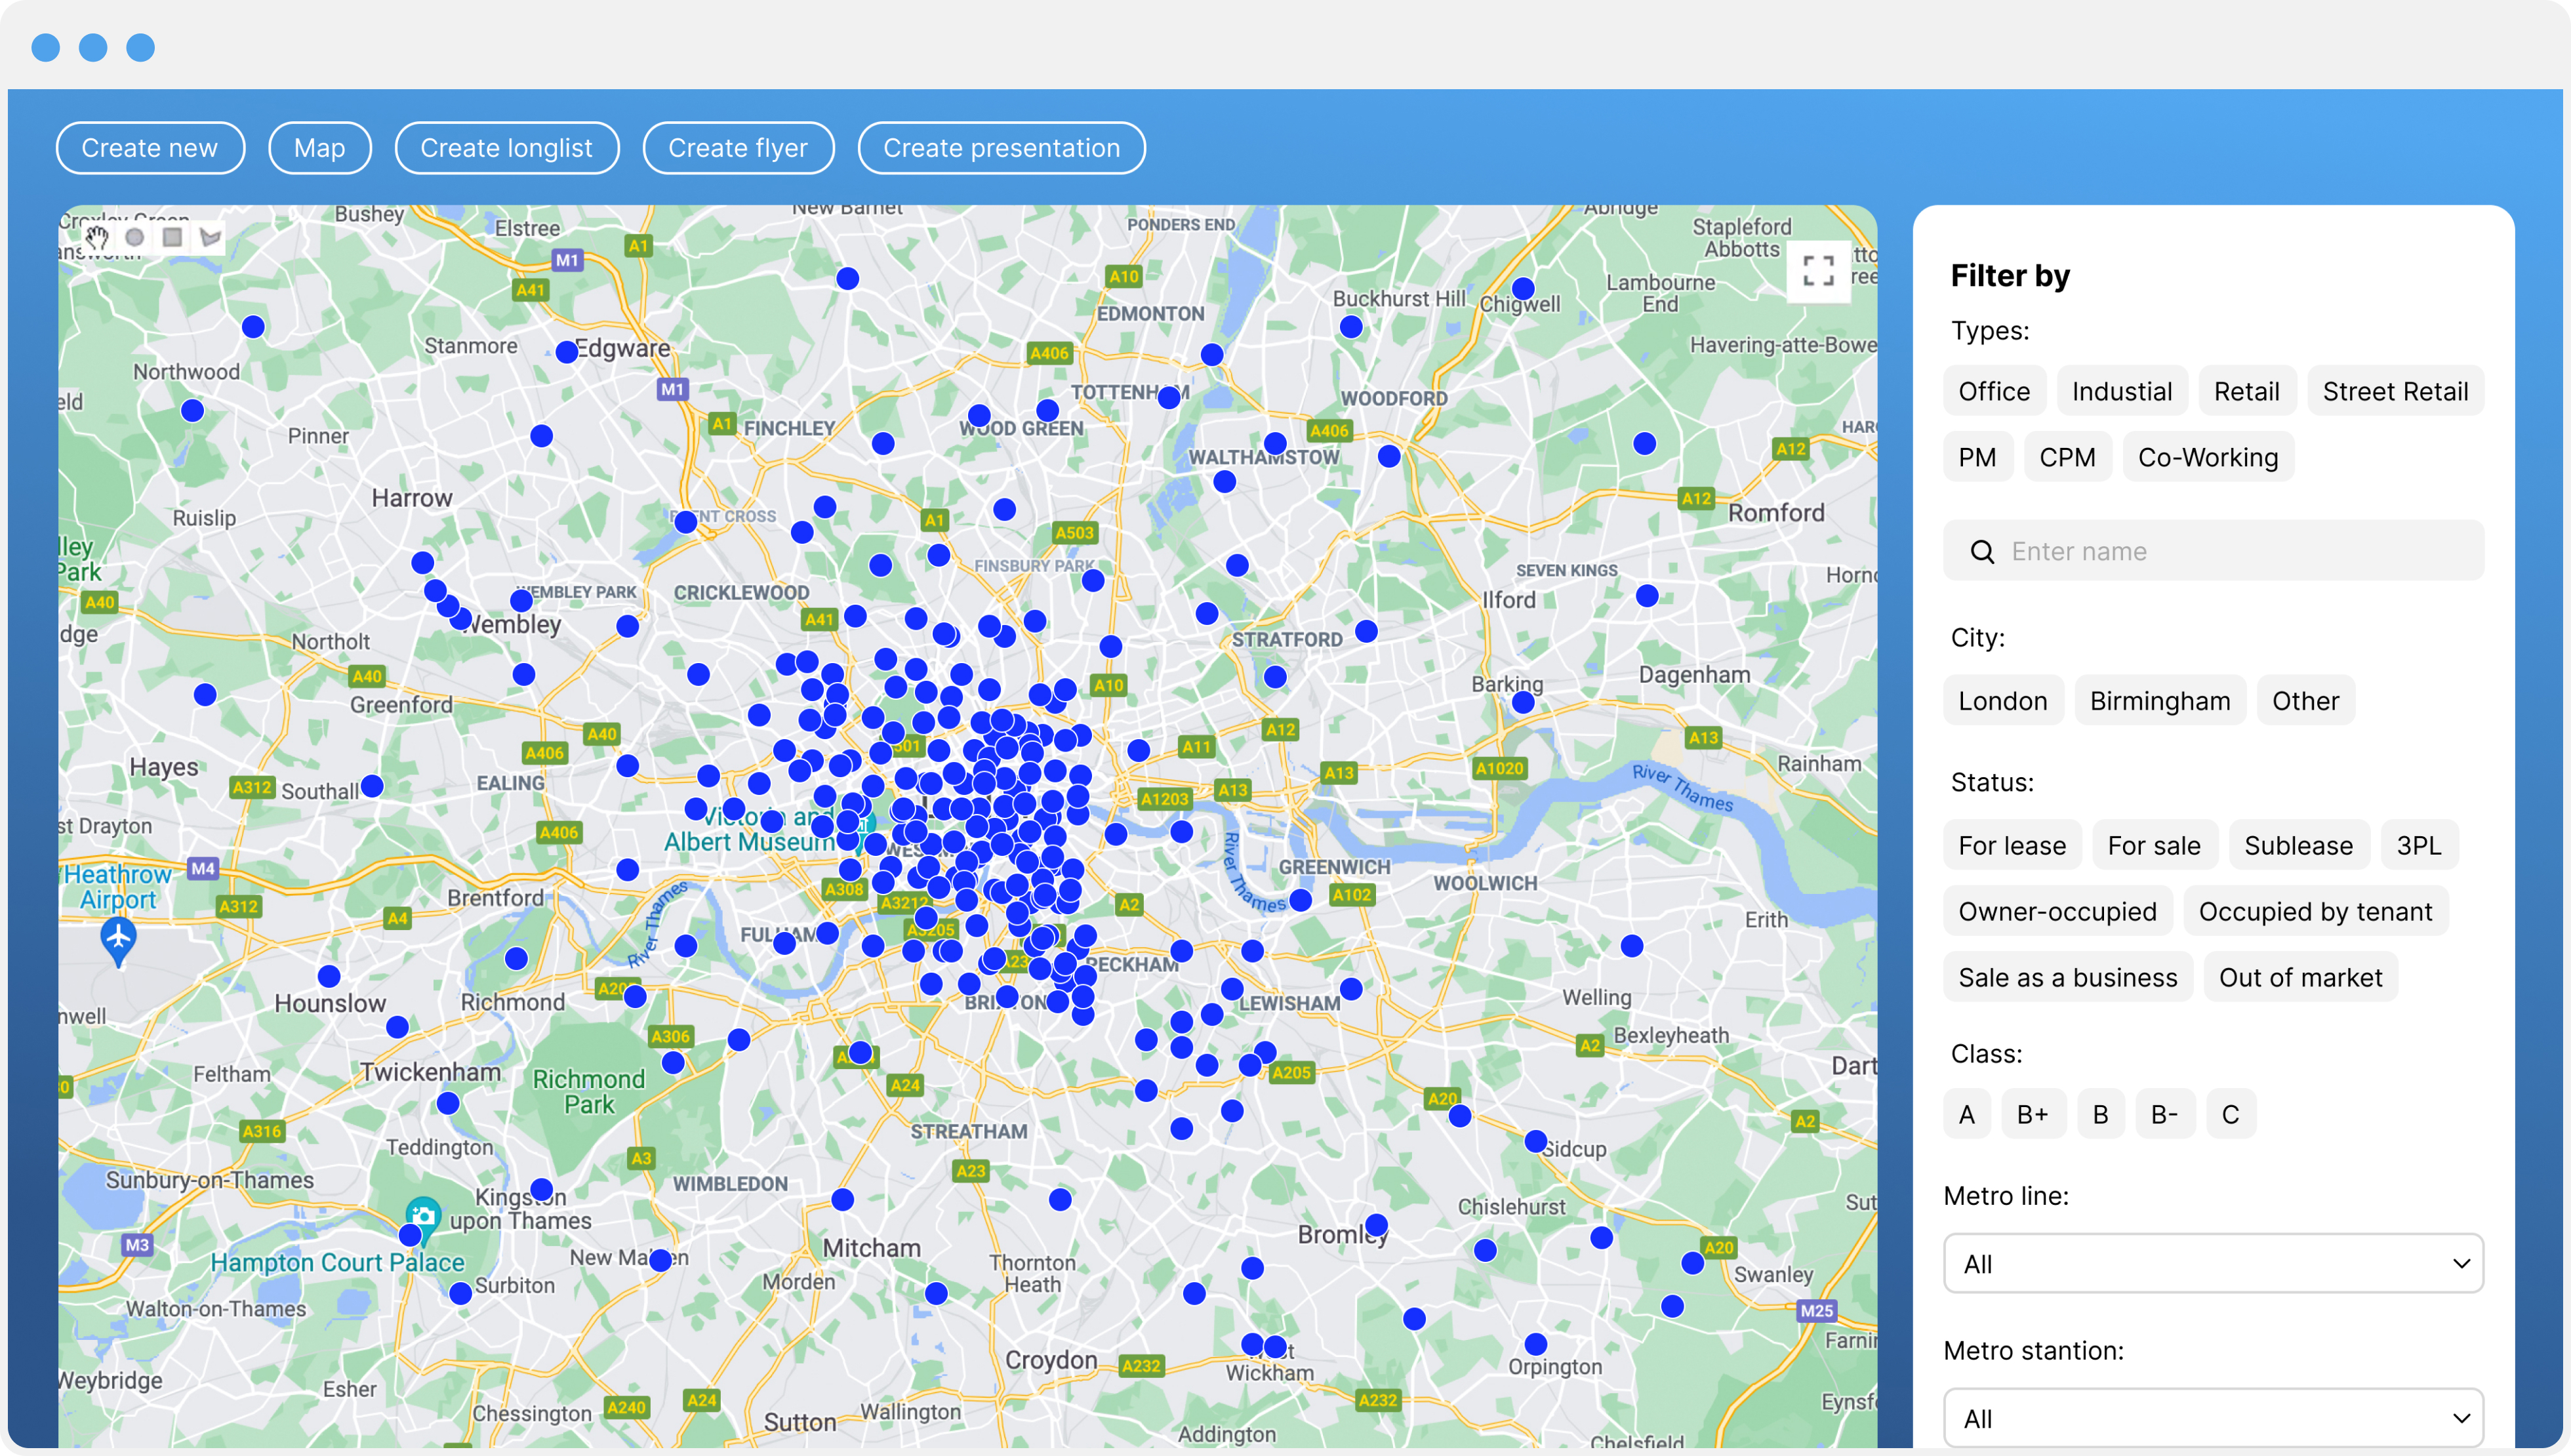Toggle the Office type filter

tap(1994, 391)
